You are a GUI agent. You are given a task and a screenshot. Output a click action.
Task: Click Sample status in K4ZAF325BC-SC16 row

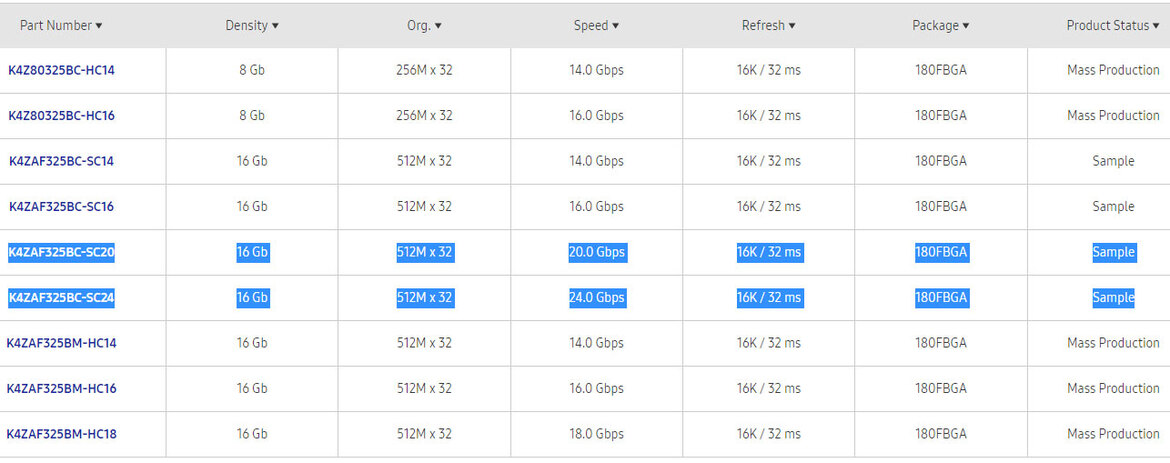(x=1113, y=207)
